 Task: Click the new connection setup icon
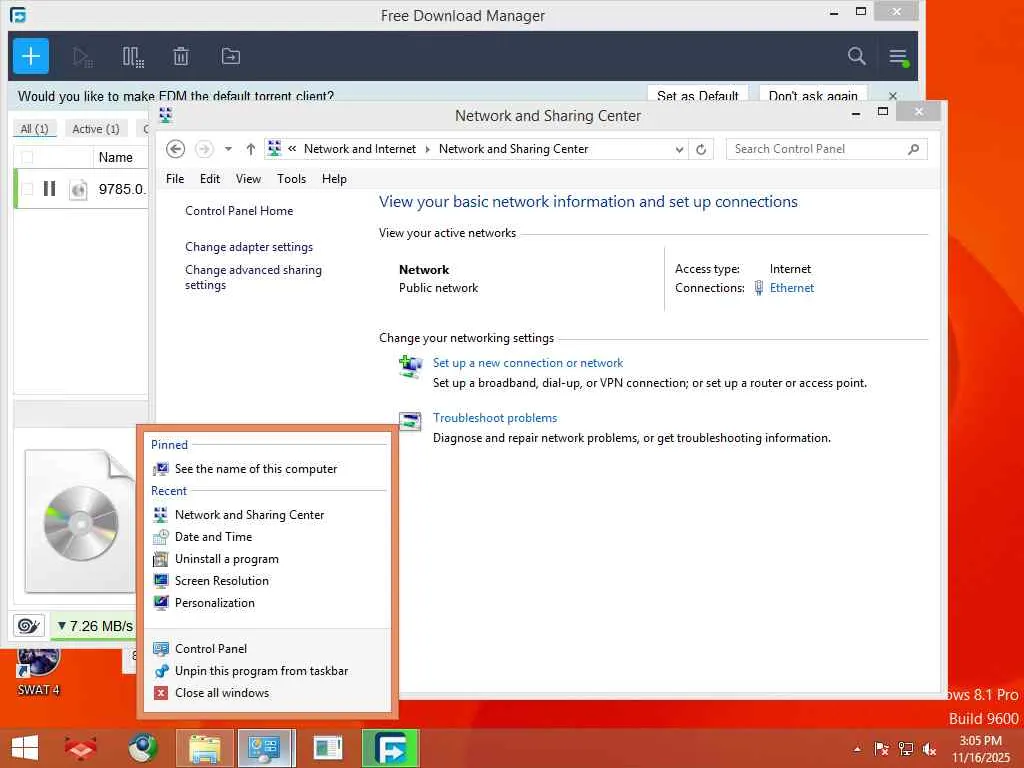pyautogui.click(x=410, y=366)
